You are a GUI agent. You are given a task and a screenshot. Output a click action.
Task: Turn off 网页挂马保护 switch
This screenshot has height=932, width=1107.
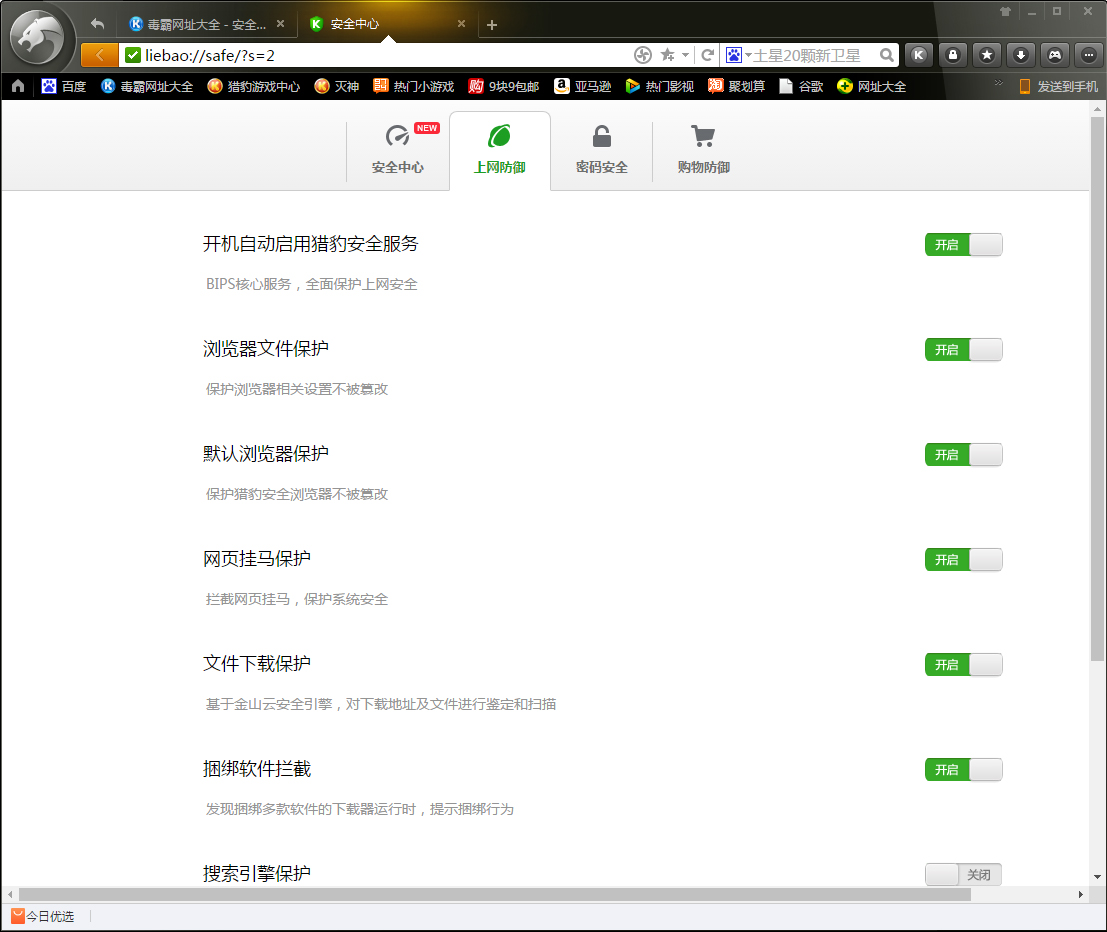pos(963,559)
